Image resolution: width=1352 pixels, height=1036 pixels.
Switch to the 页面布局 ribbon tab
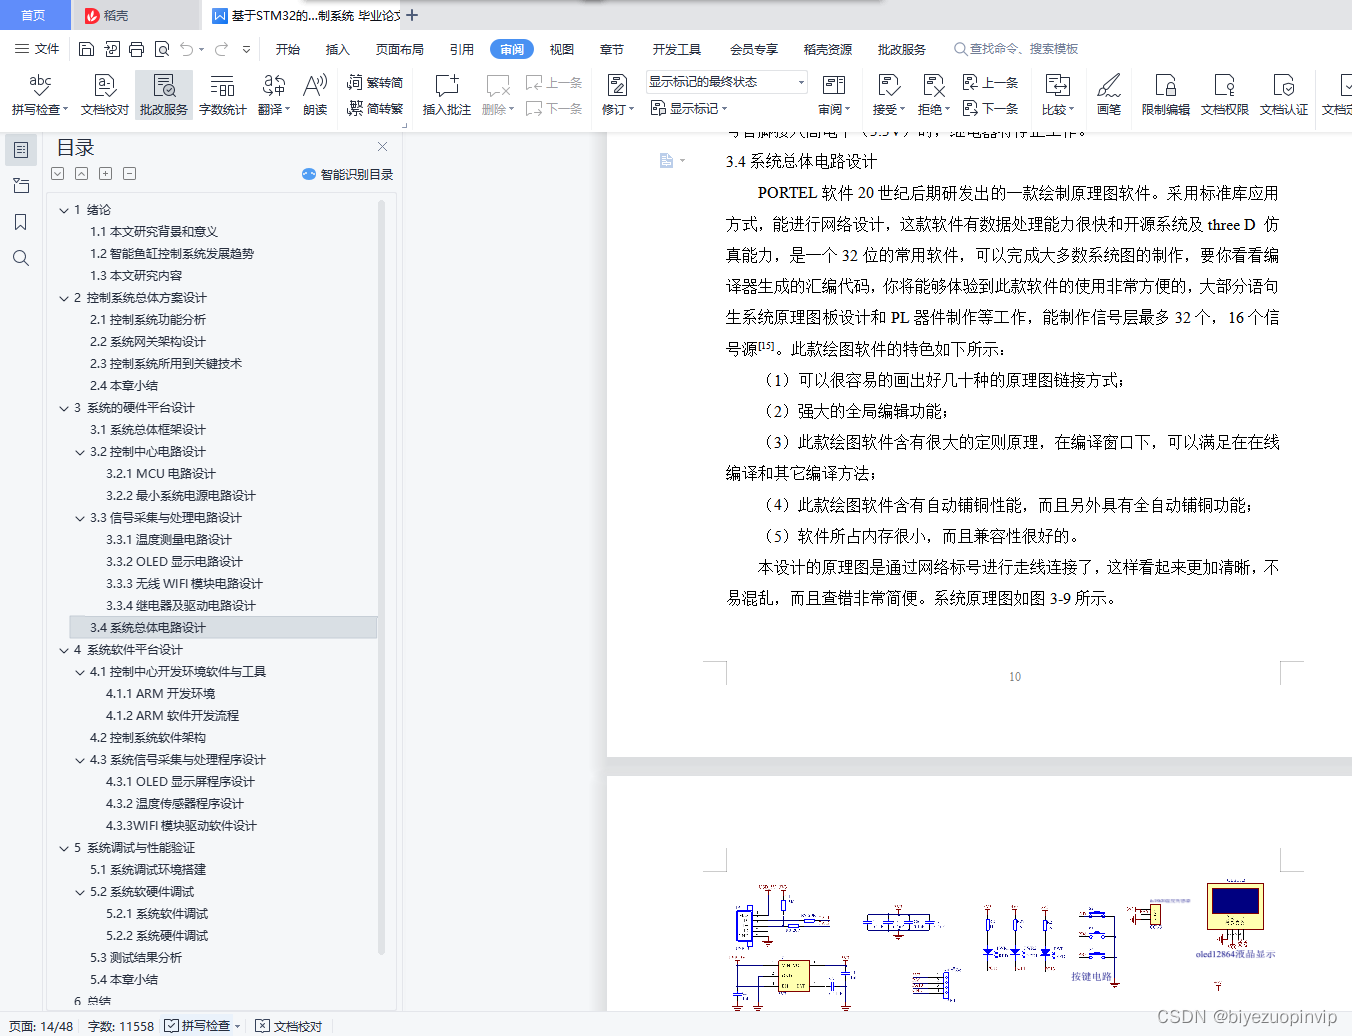click(400, 49)
